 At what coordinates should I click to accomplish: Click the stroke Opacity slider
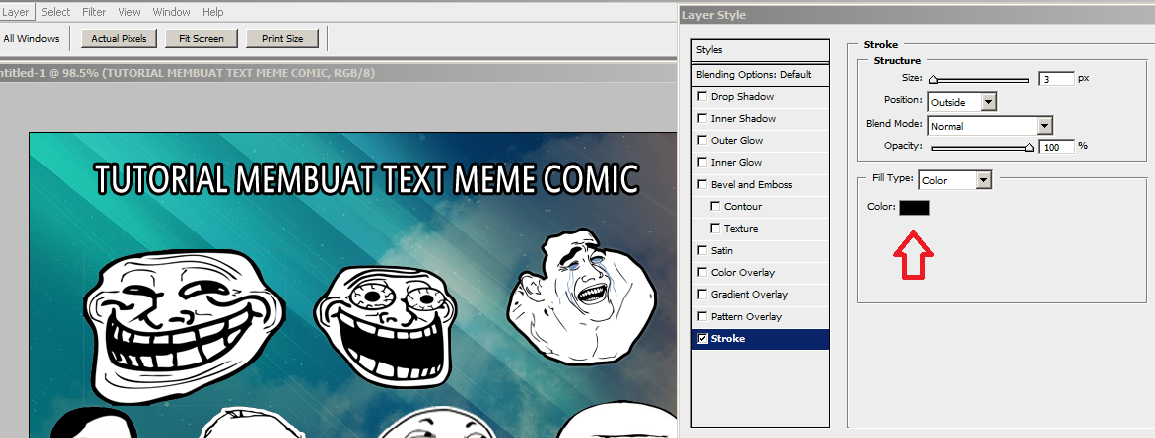981,147
